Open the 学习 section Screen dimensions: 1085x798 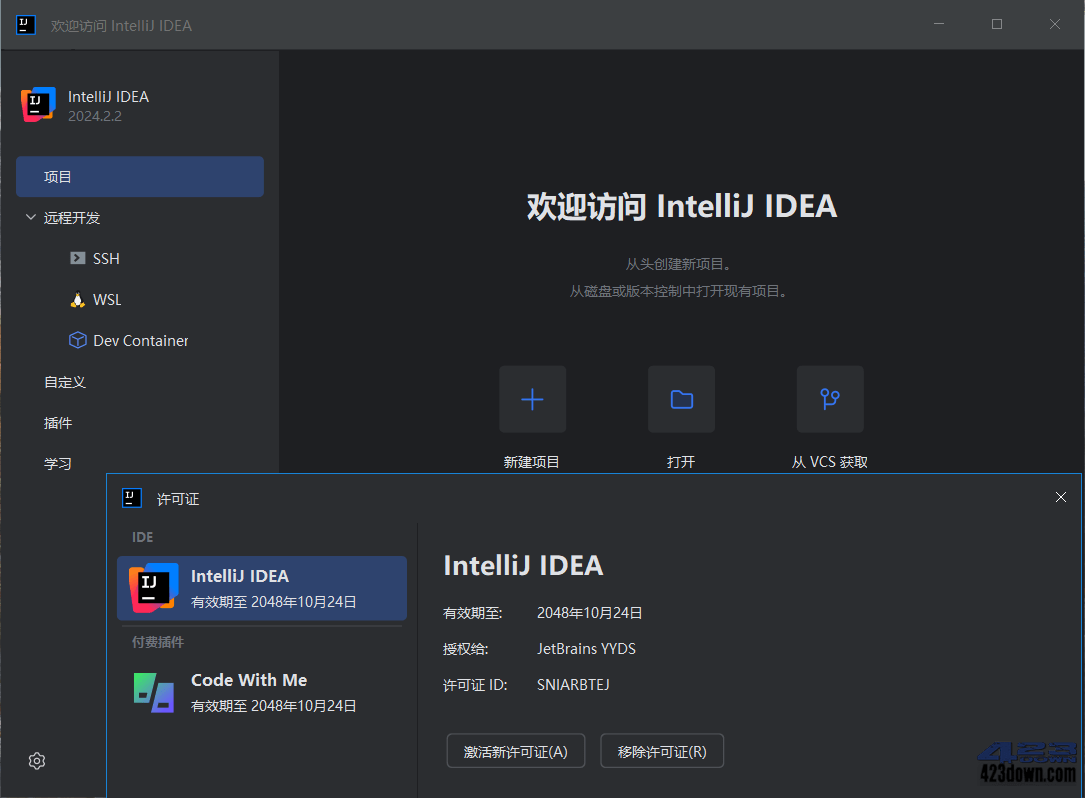click(57, 463)
